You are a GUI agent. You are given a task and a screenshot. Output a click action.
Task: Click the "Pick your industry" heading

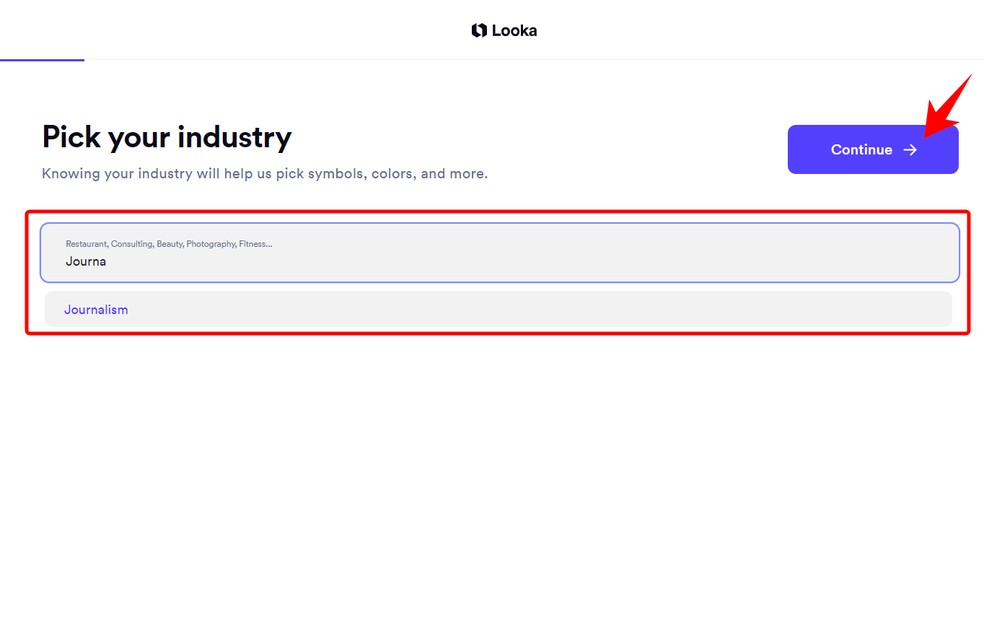(x=167, y=137)
